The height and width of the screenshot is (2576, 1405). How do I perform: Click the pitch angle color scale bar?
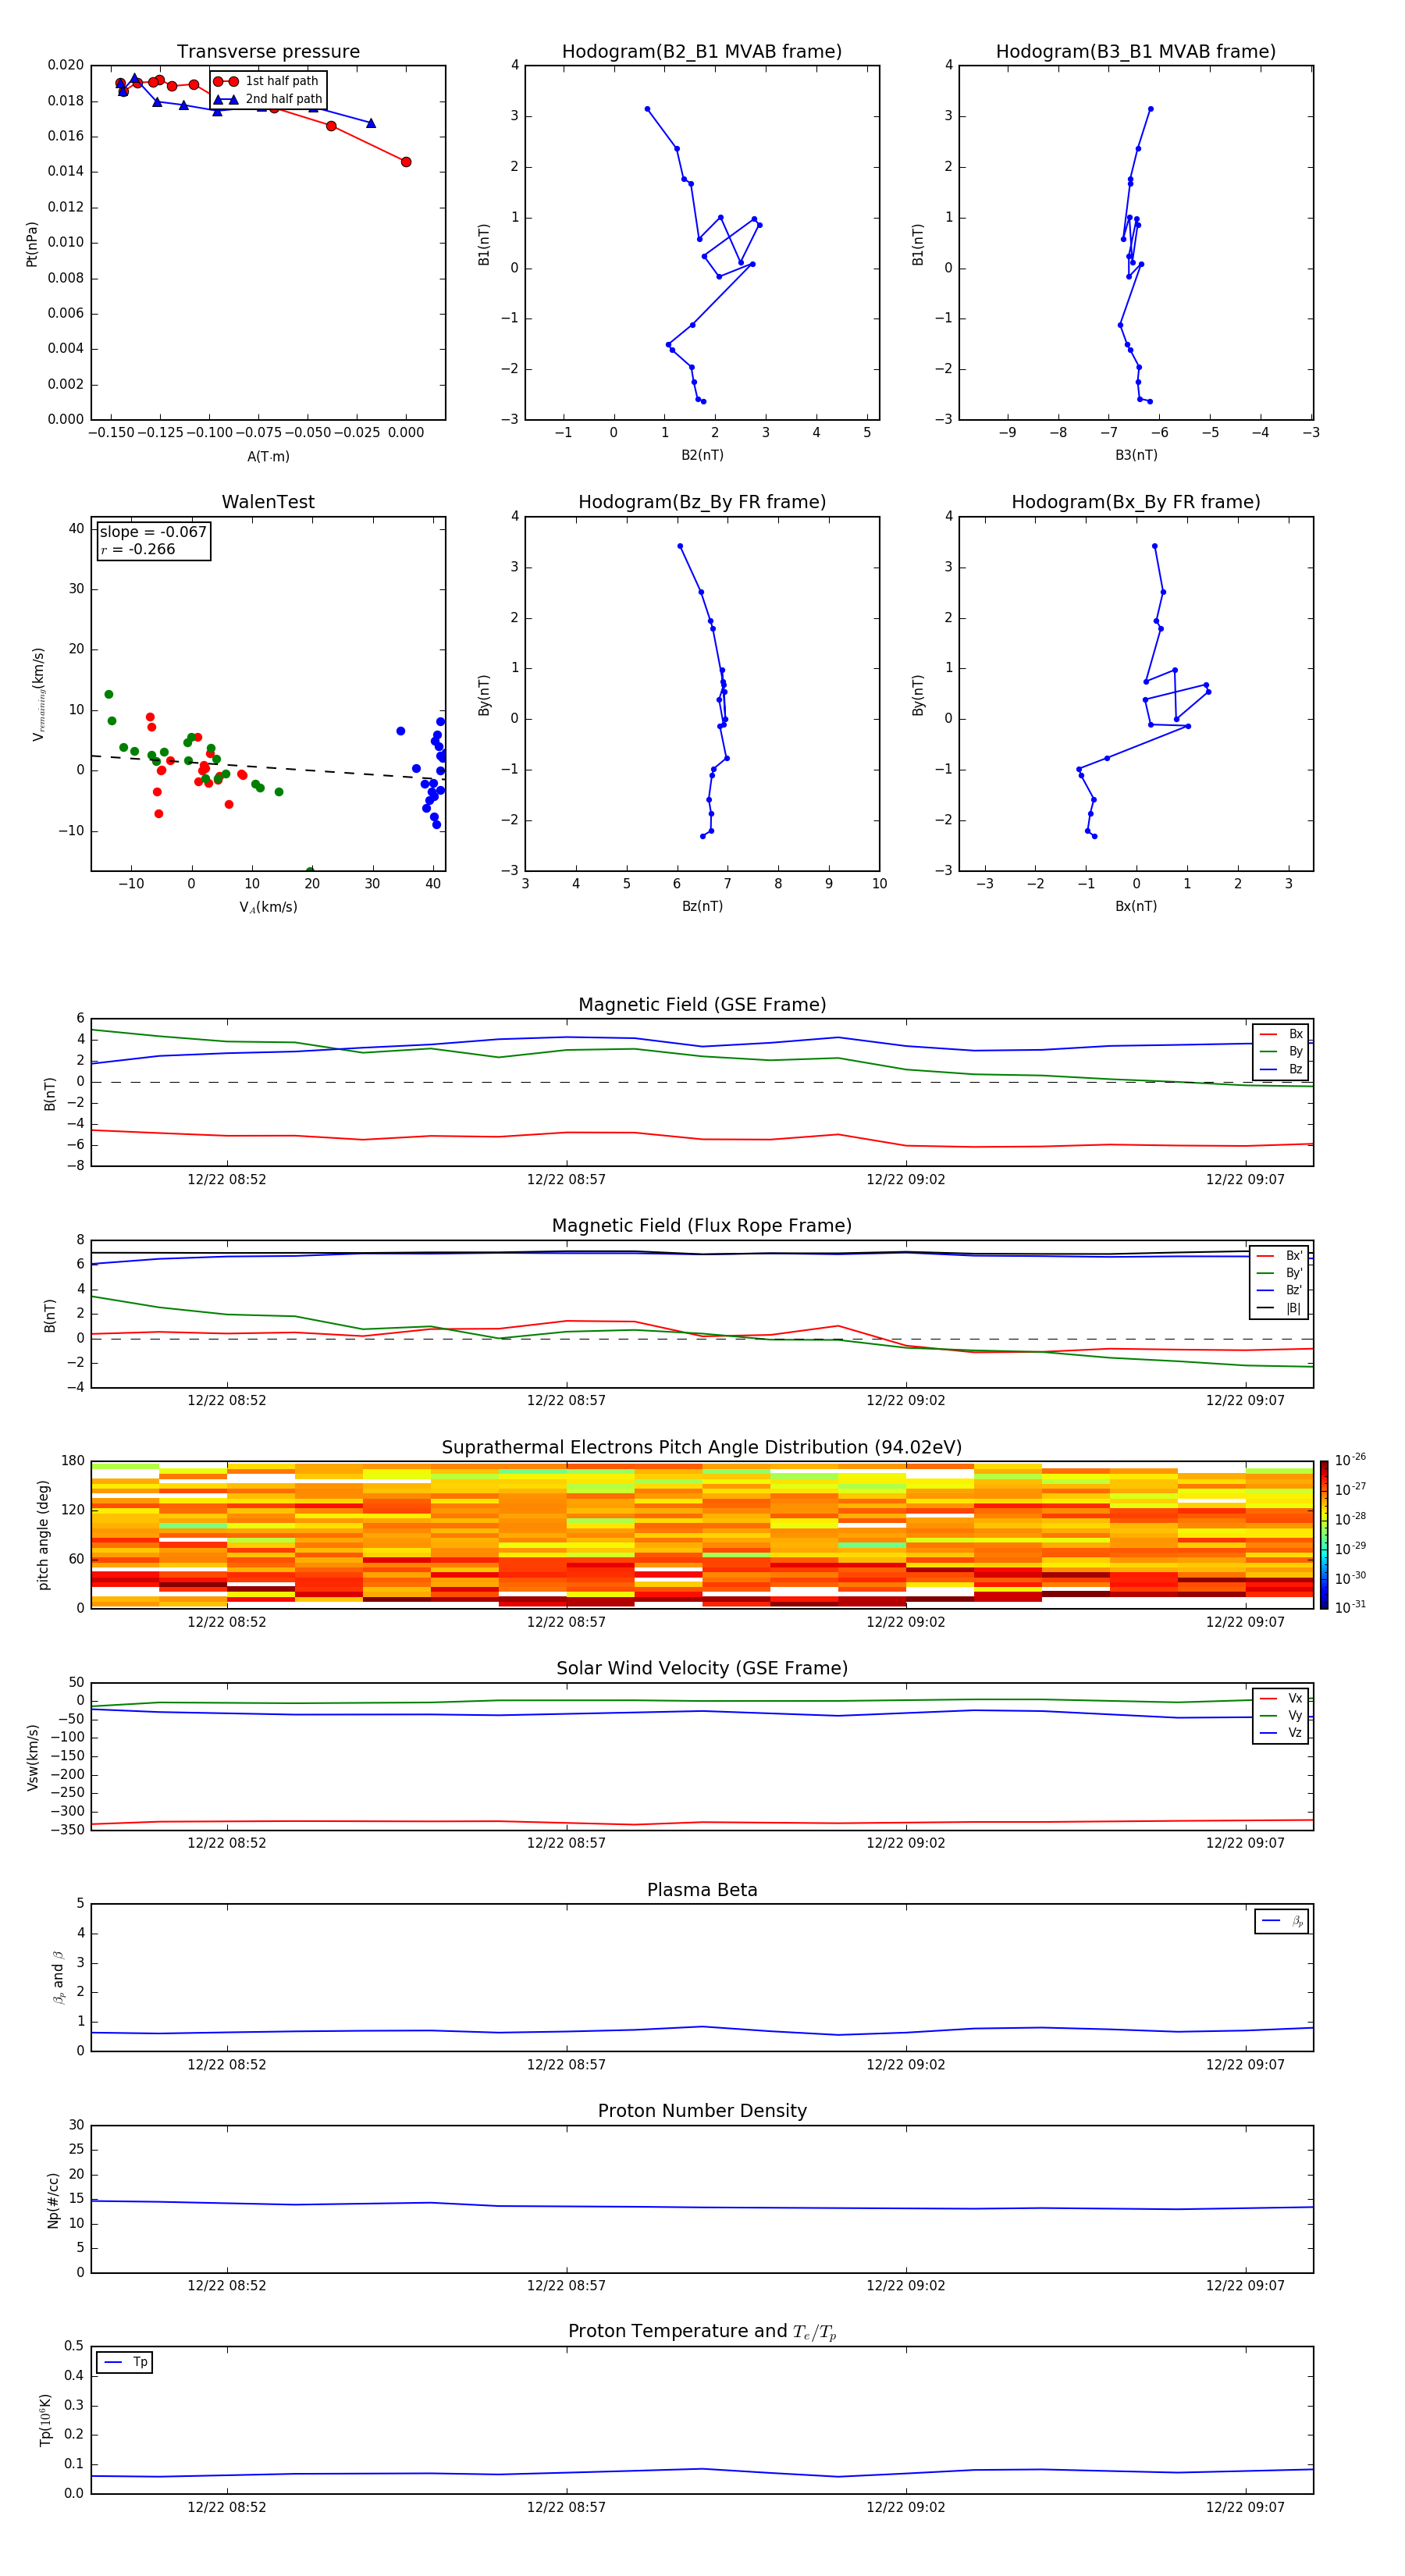pos(1324,1535)
